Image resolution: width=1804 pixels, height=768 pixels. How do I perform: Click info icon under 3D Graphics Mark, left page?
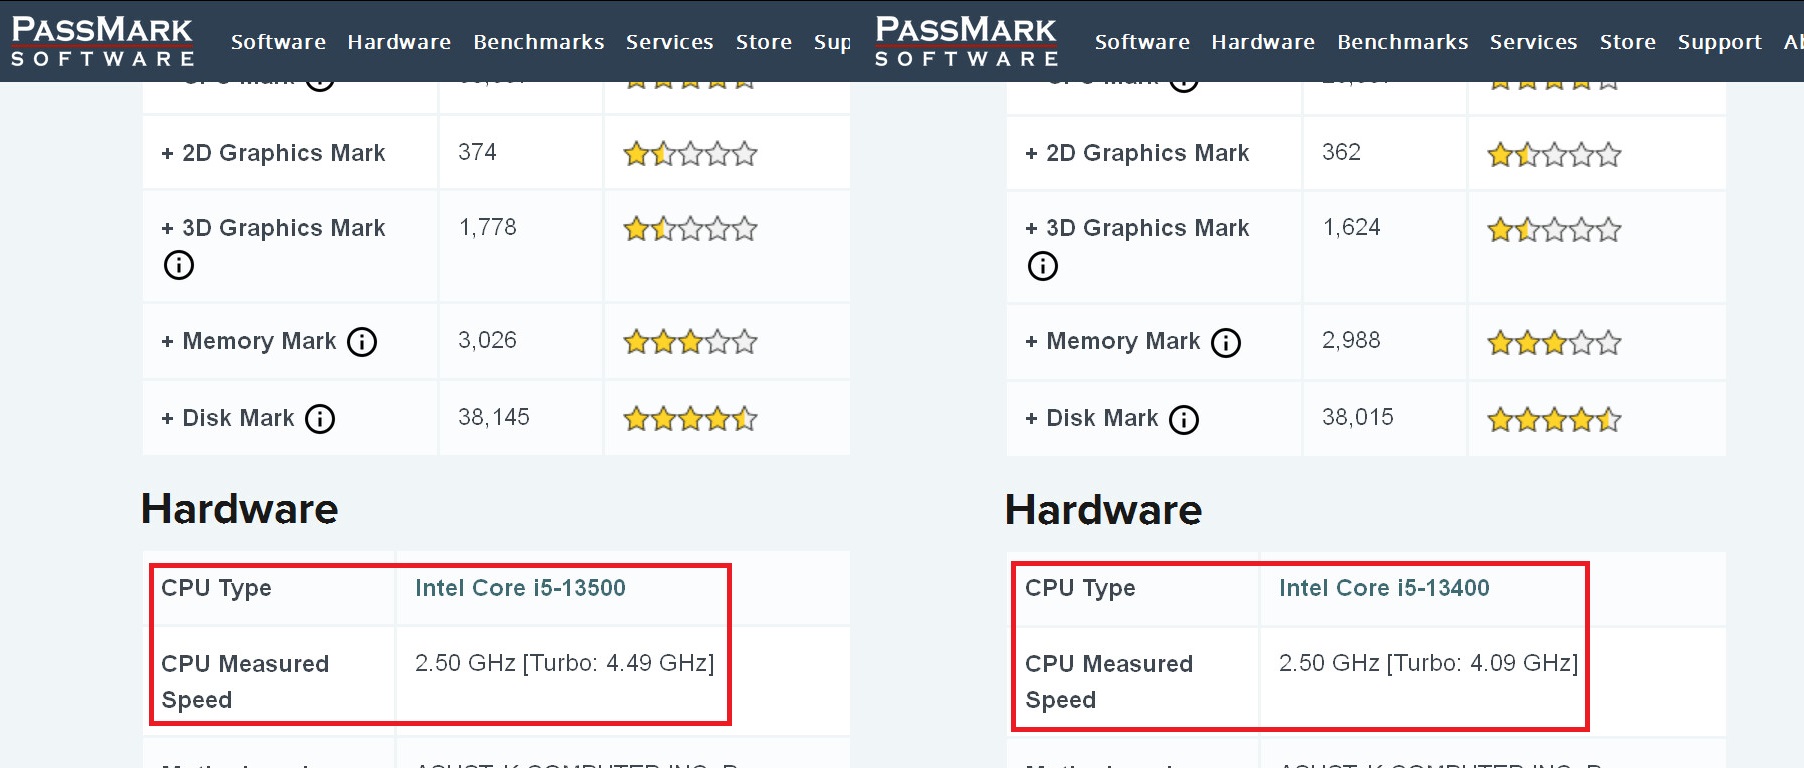click(x=179, y=265)
